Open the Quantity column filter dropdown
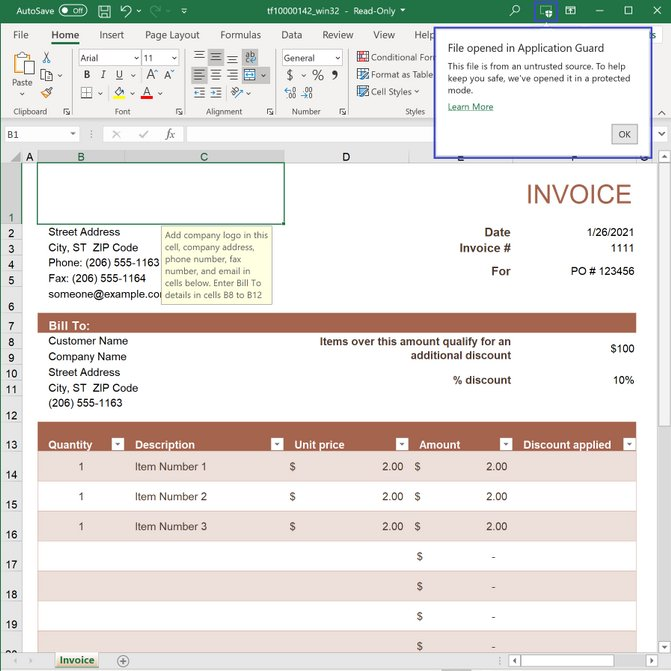 (x=117, y=444)
